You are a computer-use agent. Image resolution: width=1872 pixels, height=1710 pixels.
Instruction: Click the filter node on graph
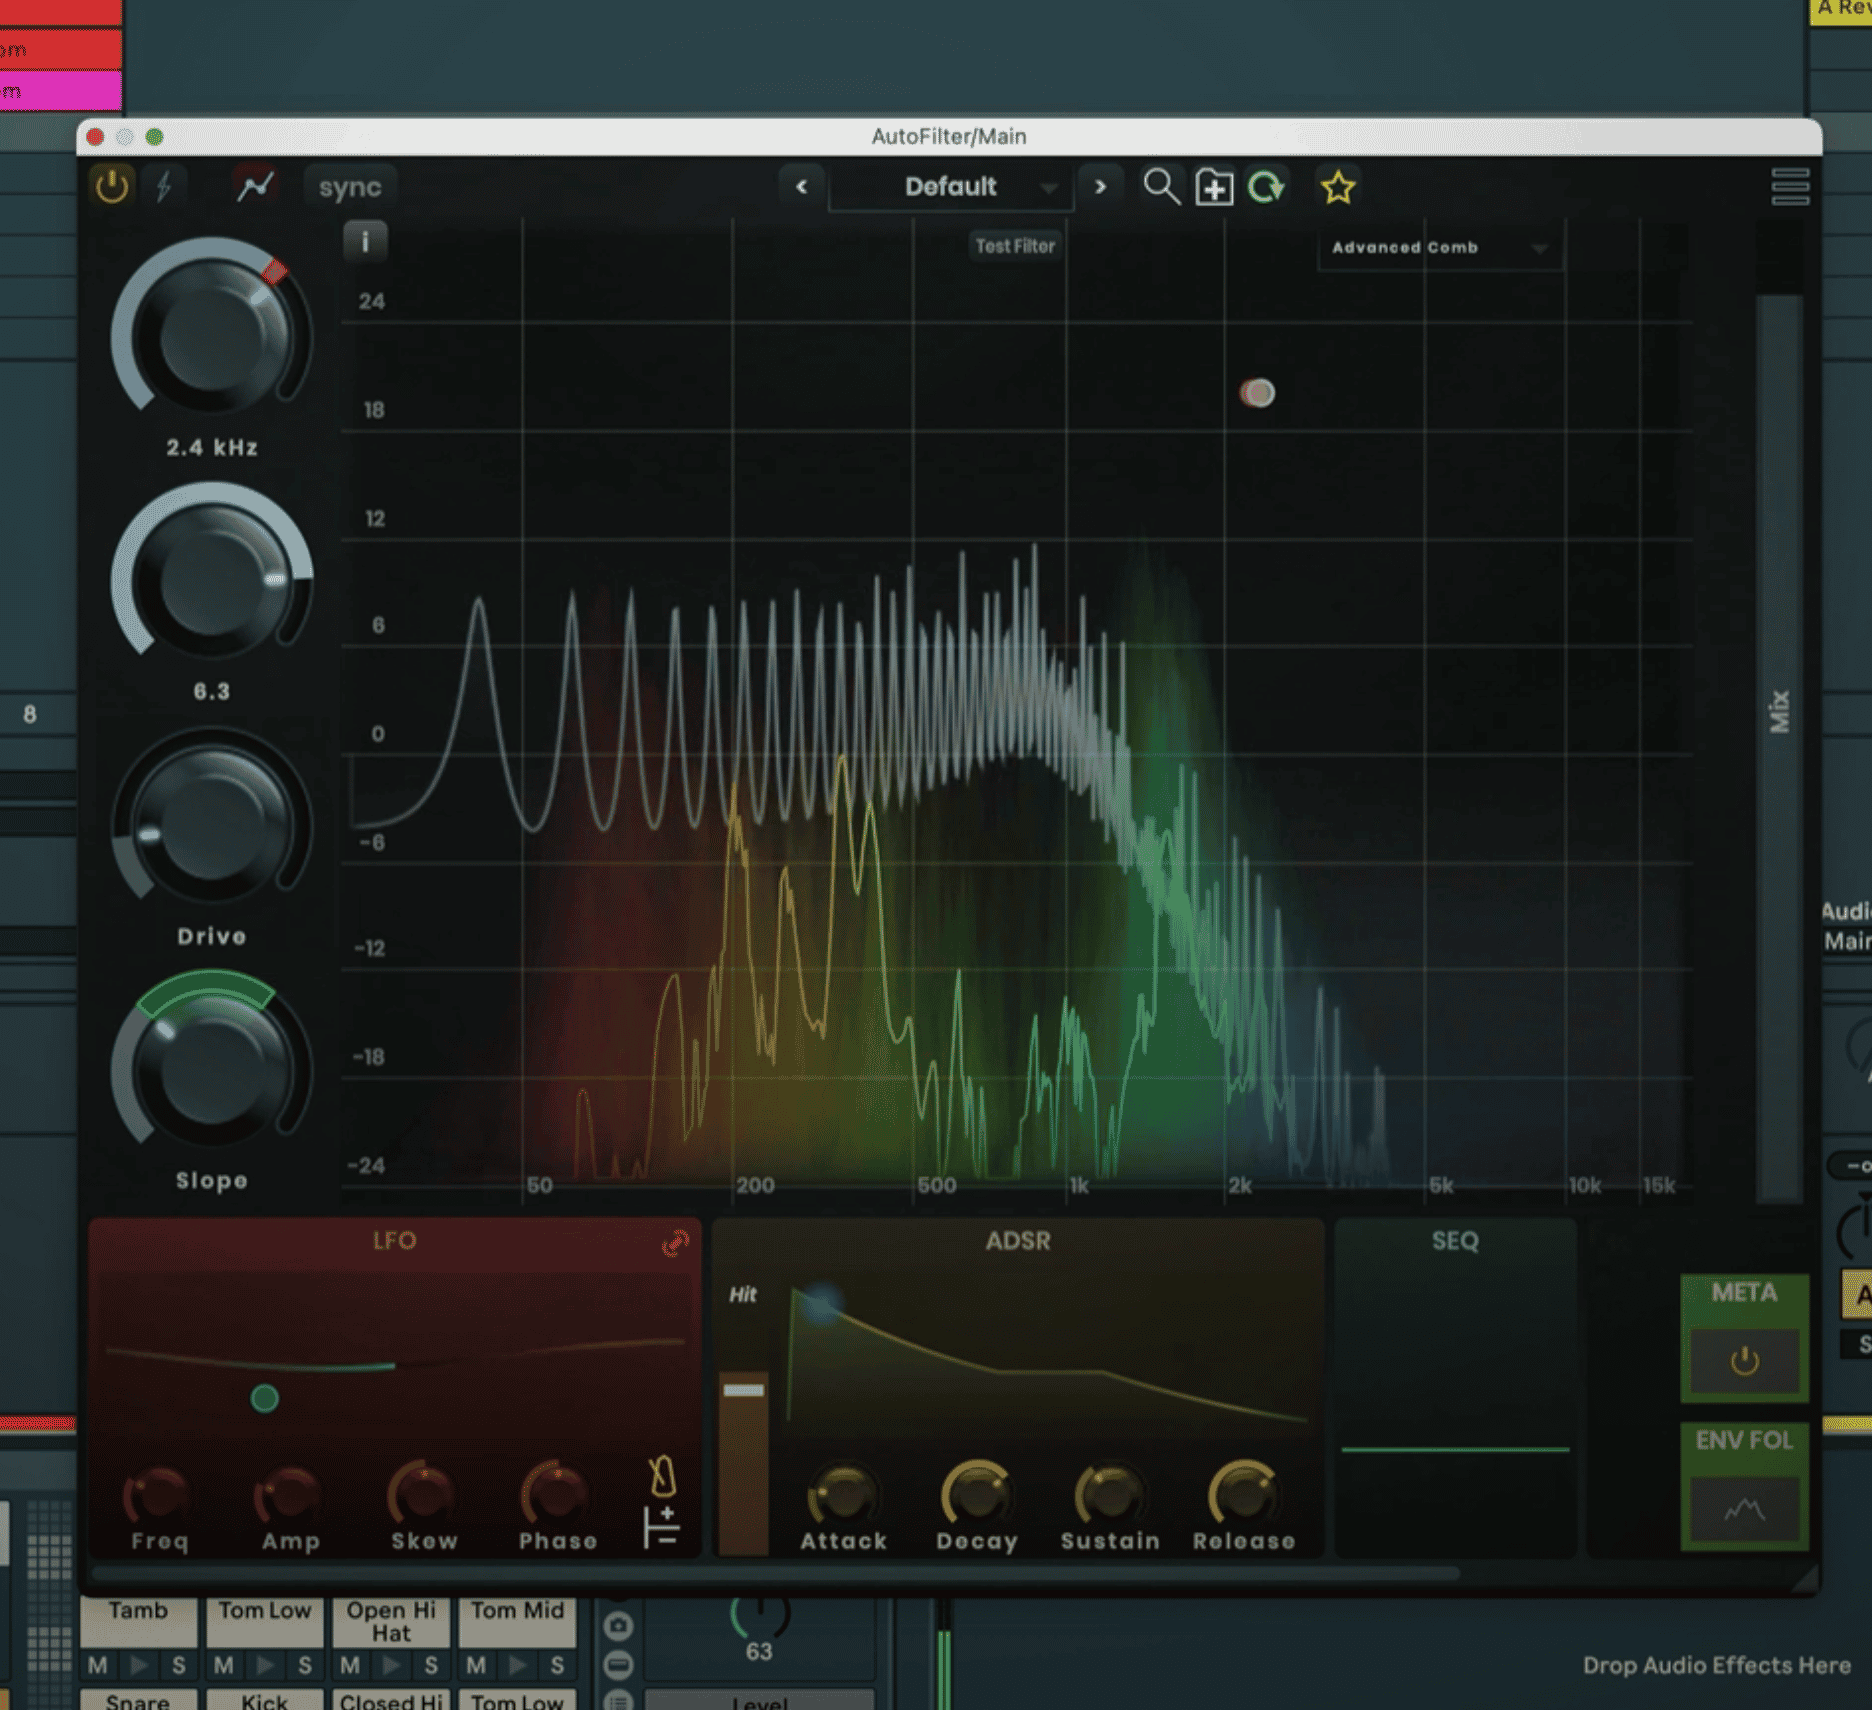(x=1258, y=393)
